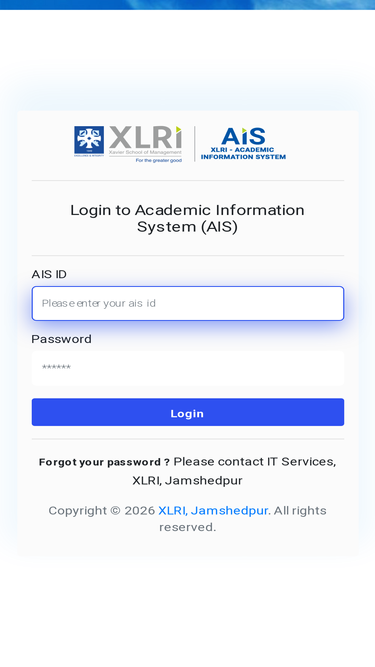Click the Copyright © 2026 notice

click(x=102, y=510)
